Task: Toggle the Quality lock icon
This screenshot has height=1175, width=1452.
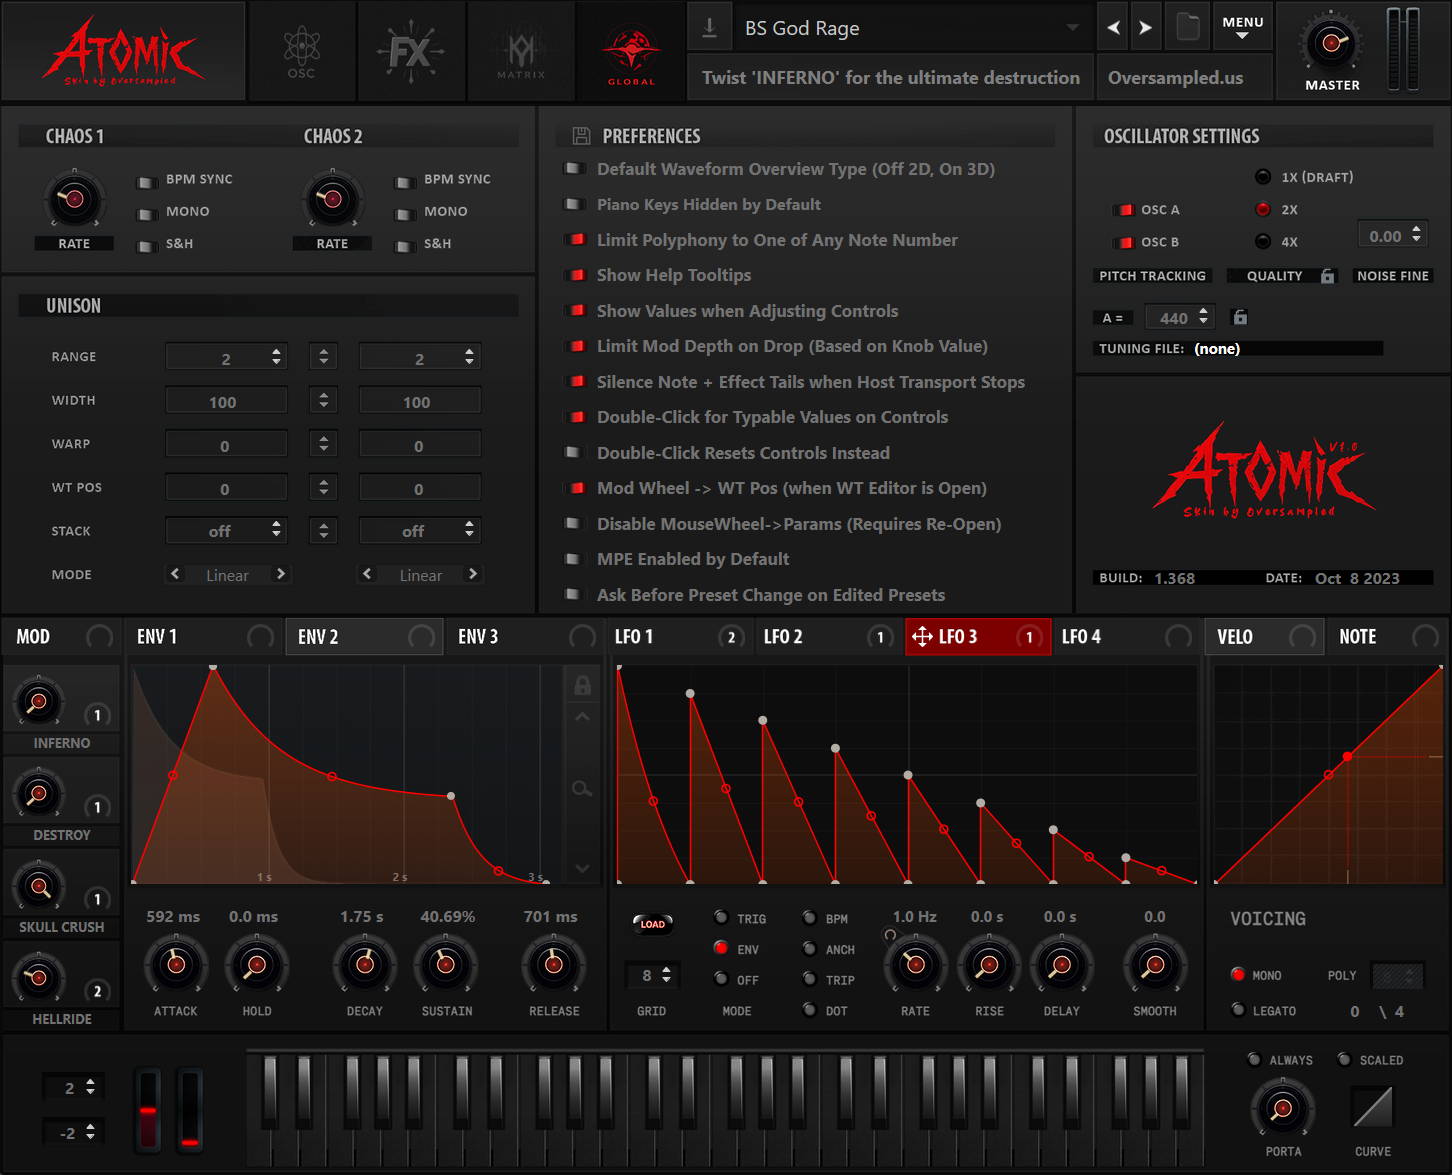Action: pyautogui.click(x=1327, y=276)
